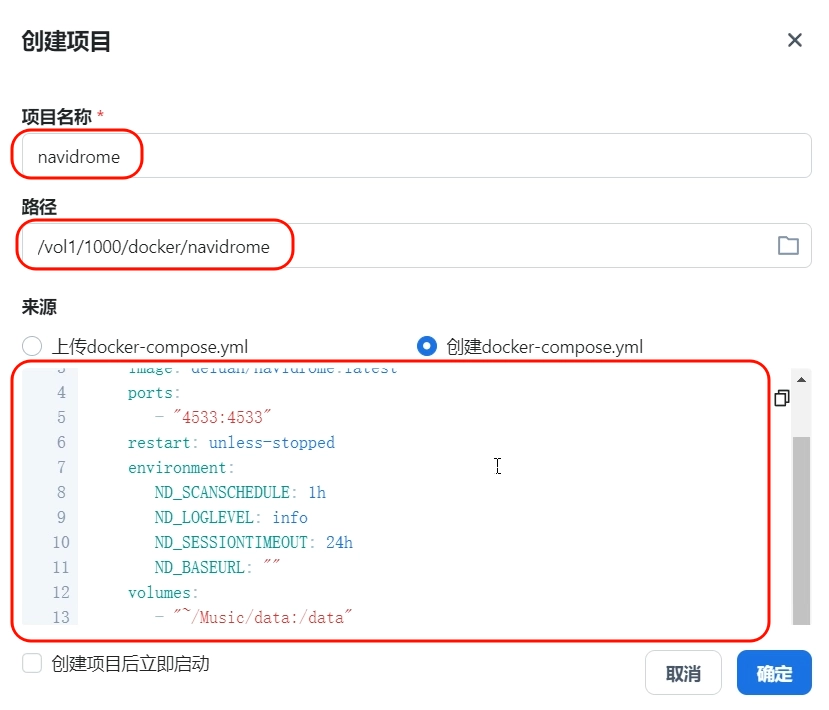The height and width of the screenshot is (710, 829).
Task: Click the line "ports:" in editor
Action: point(154,393)
